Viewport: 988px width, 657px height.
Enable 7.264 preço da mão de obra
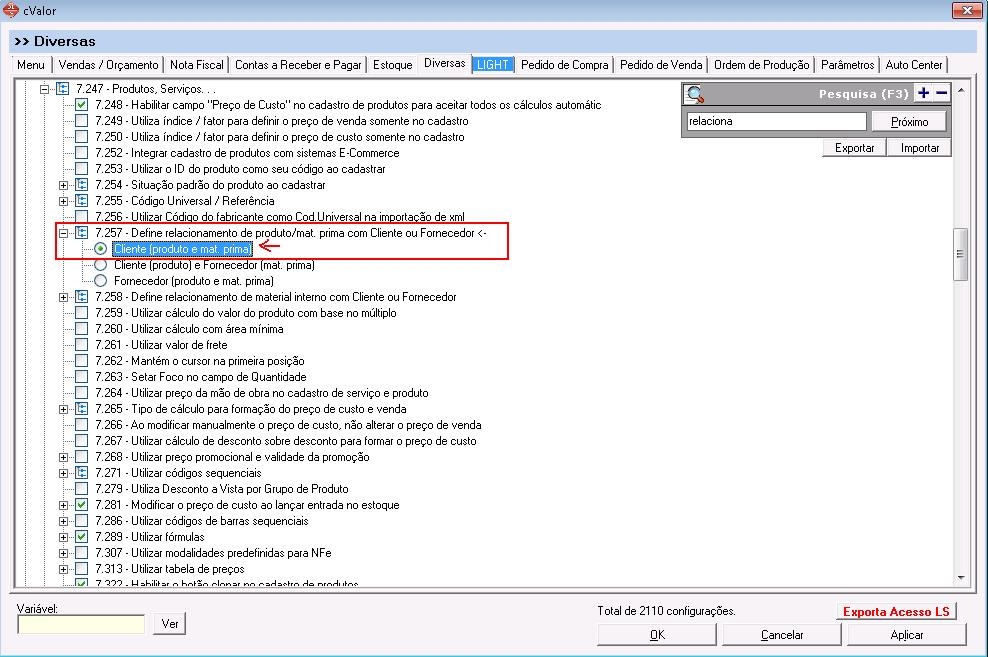pyautogui.click(x=82, y=392)
